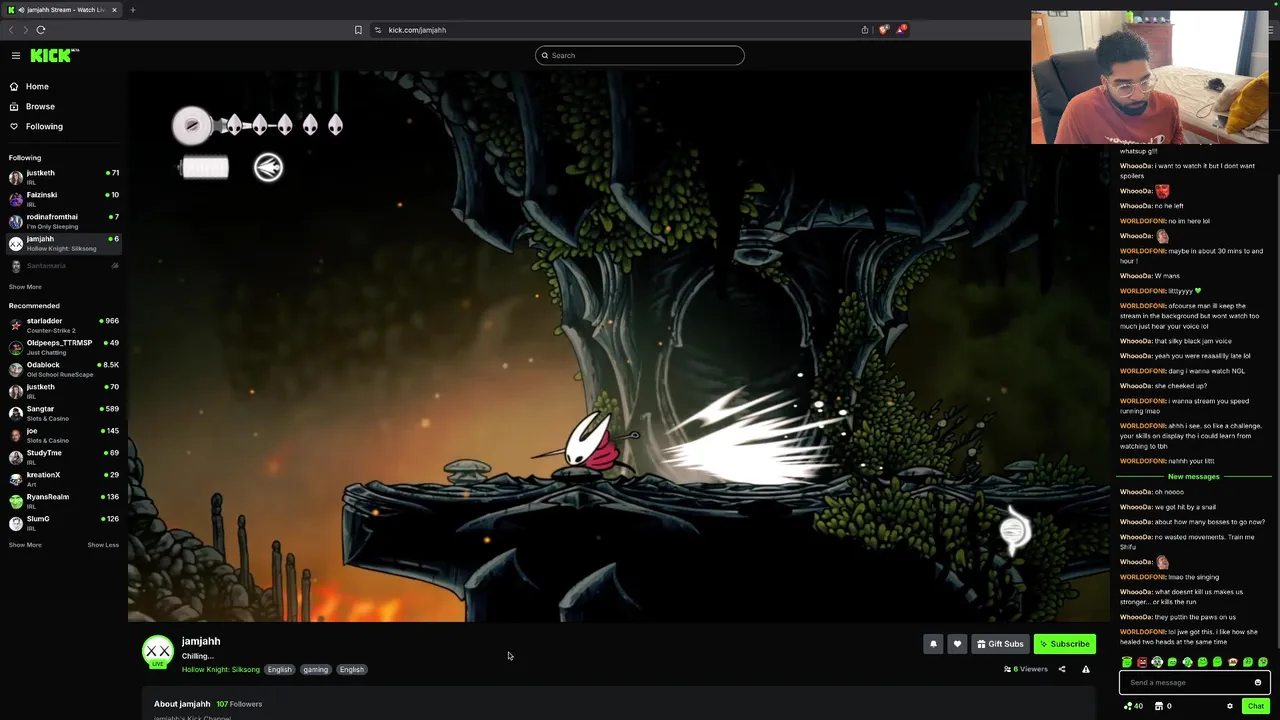
Task: Open the 6 Viewers list
Action: 1026,669
